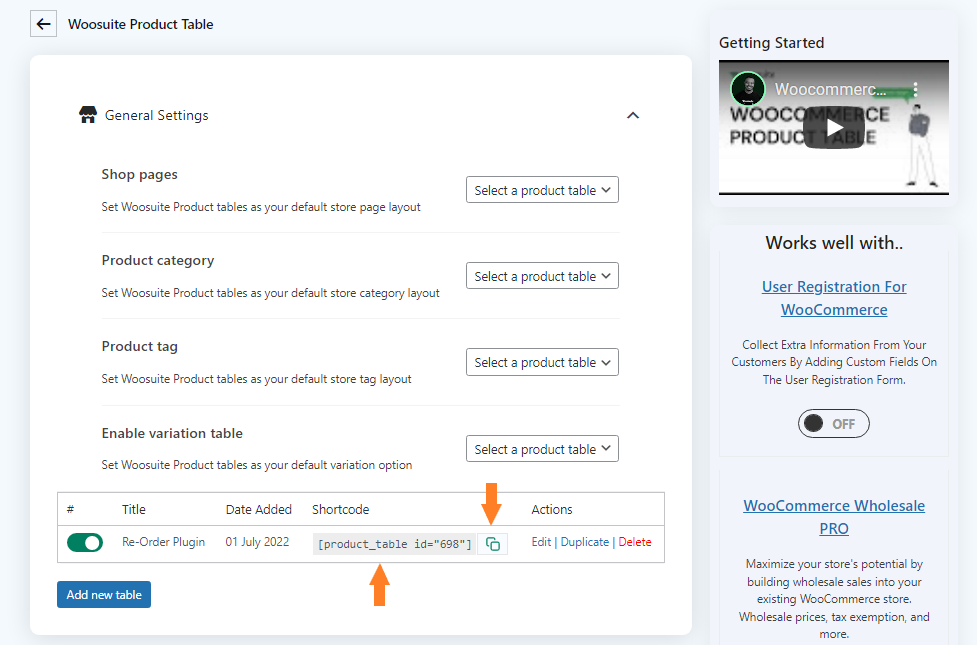Viewport: 977px width, 645px height.
Task: Click the Works well with.. heading
Action: tap(834, 242)
